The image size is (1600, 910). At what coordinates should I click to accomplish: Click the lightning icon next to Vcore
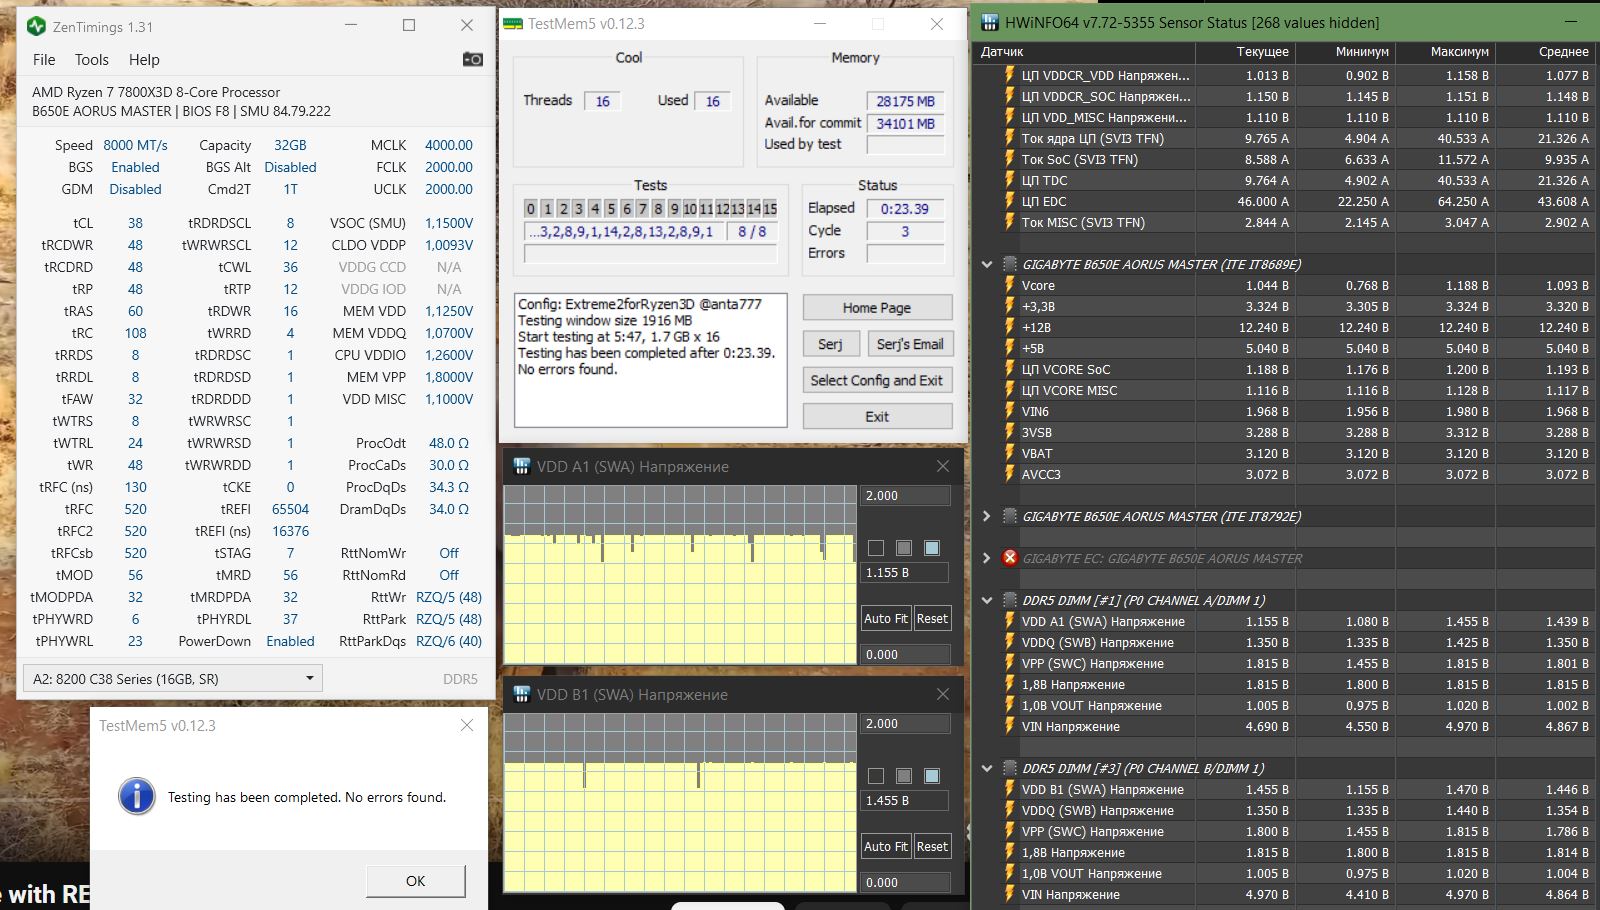(x=1009, y=286)
